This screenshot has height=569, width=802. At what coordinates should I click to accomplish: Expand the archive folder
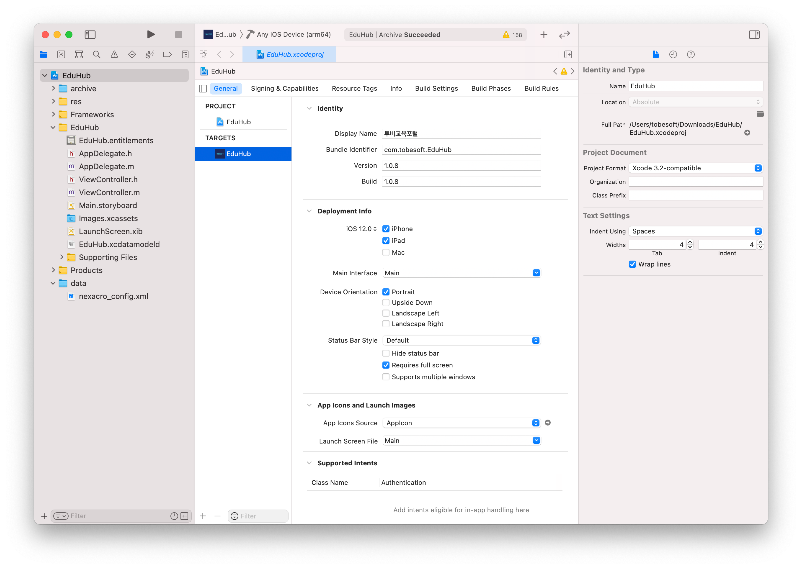point(53,89)
